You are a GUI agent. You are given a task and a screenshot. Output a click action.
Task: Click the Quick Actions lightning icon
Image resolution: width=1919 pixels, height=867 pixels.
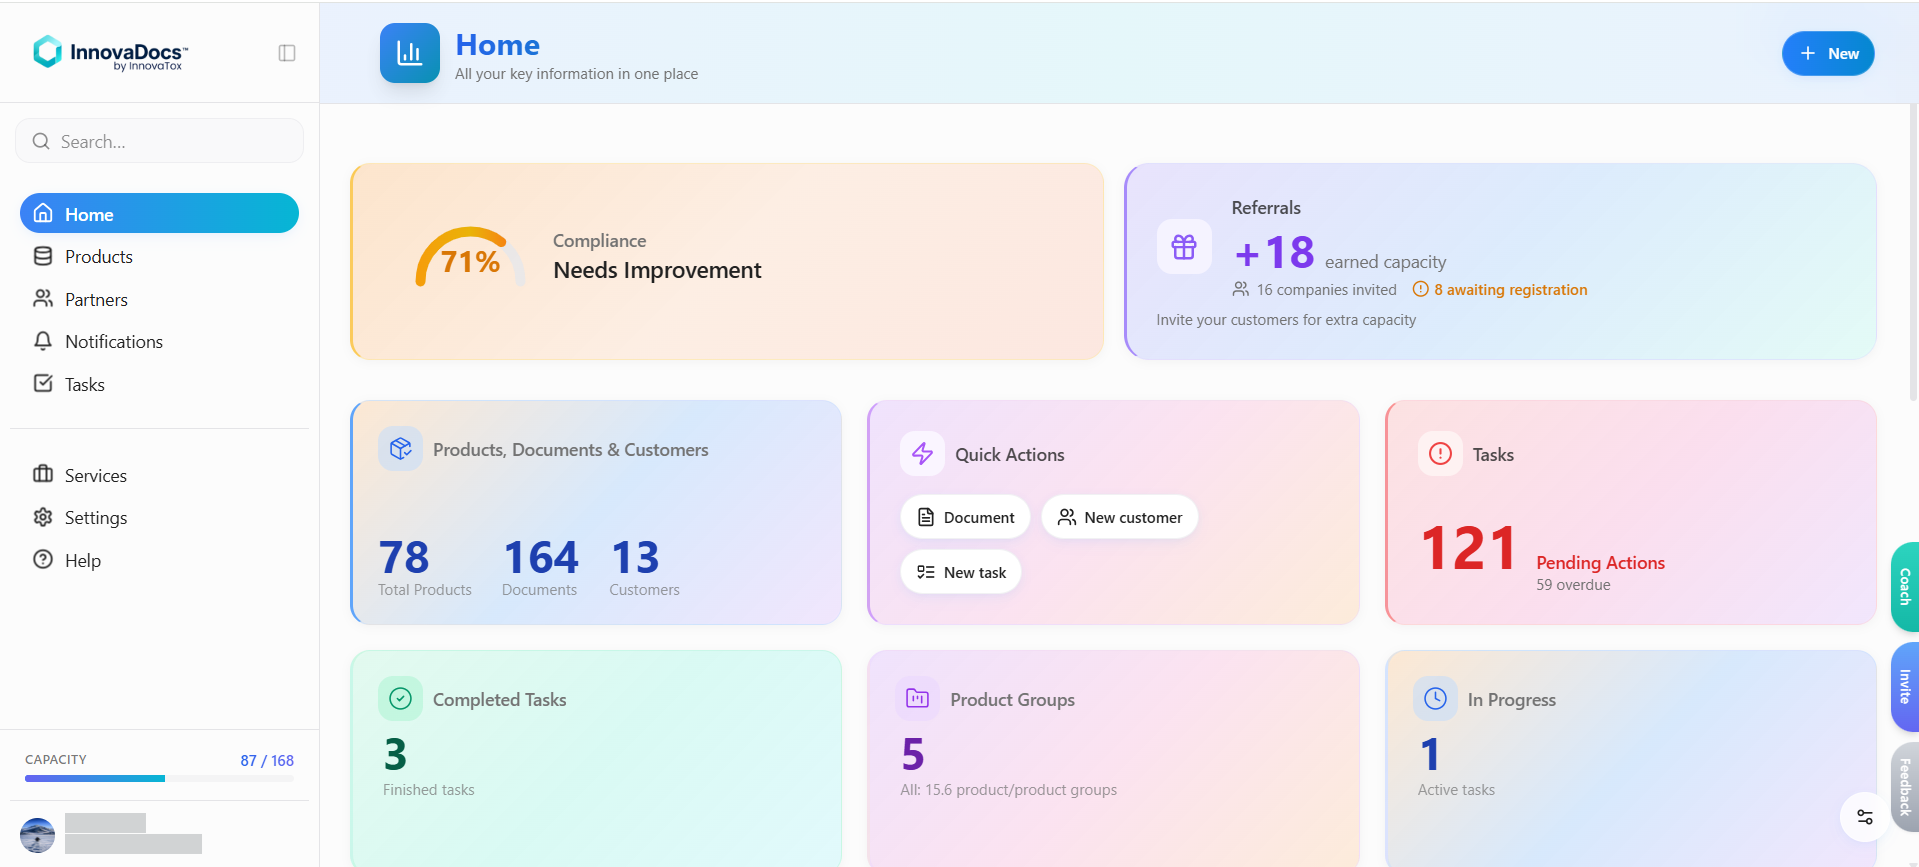tap(922, 454)
